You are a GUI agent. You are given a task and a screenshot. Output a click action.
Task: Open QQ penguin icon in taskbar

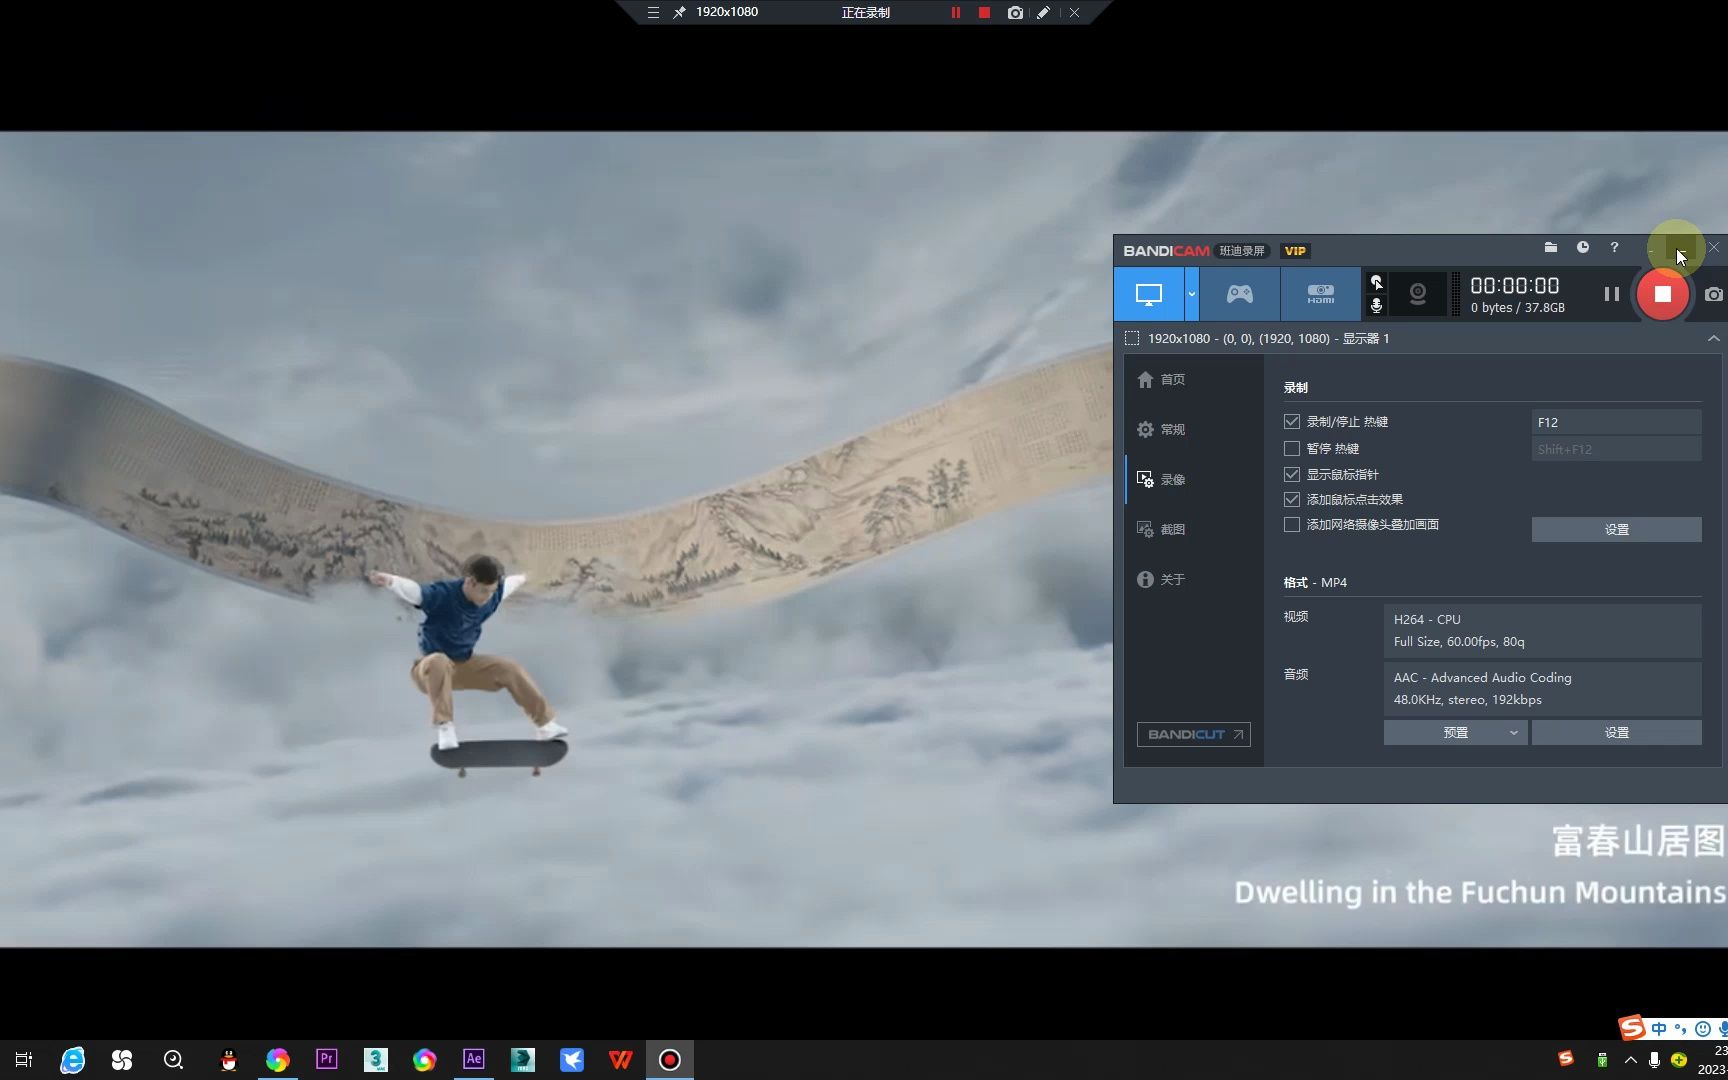(229, 1060)
